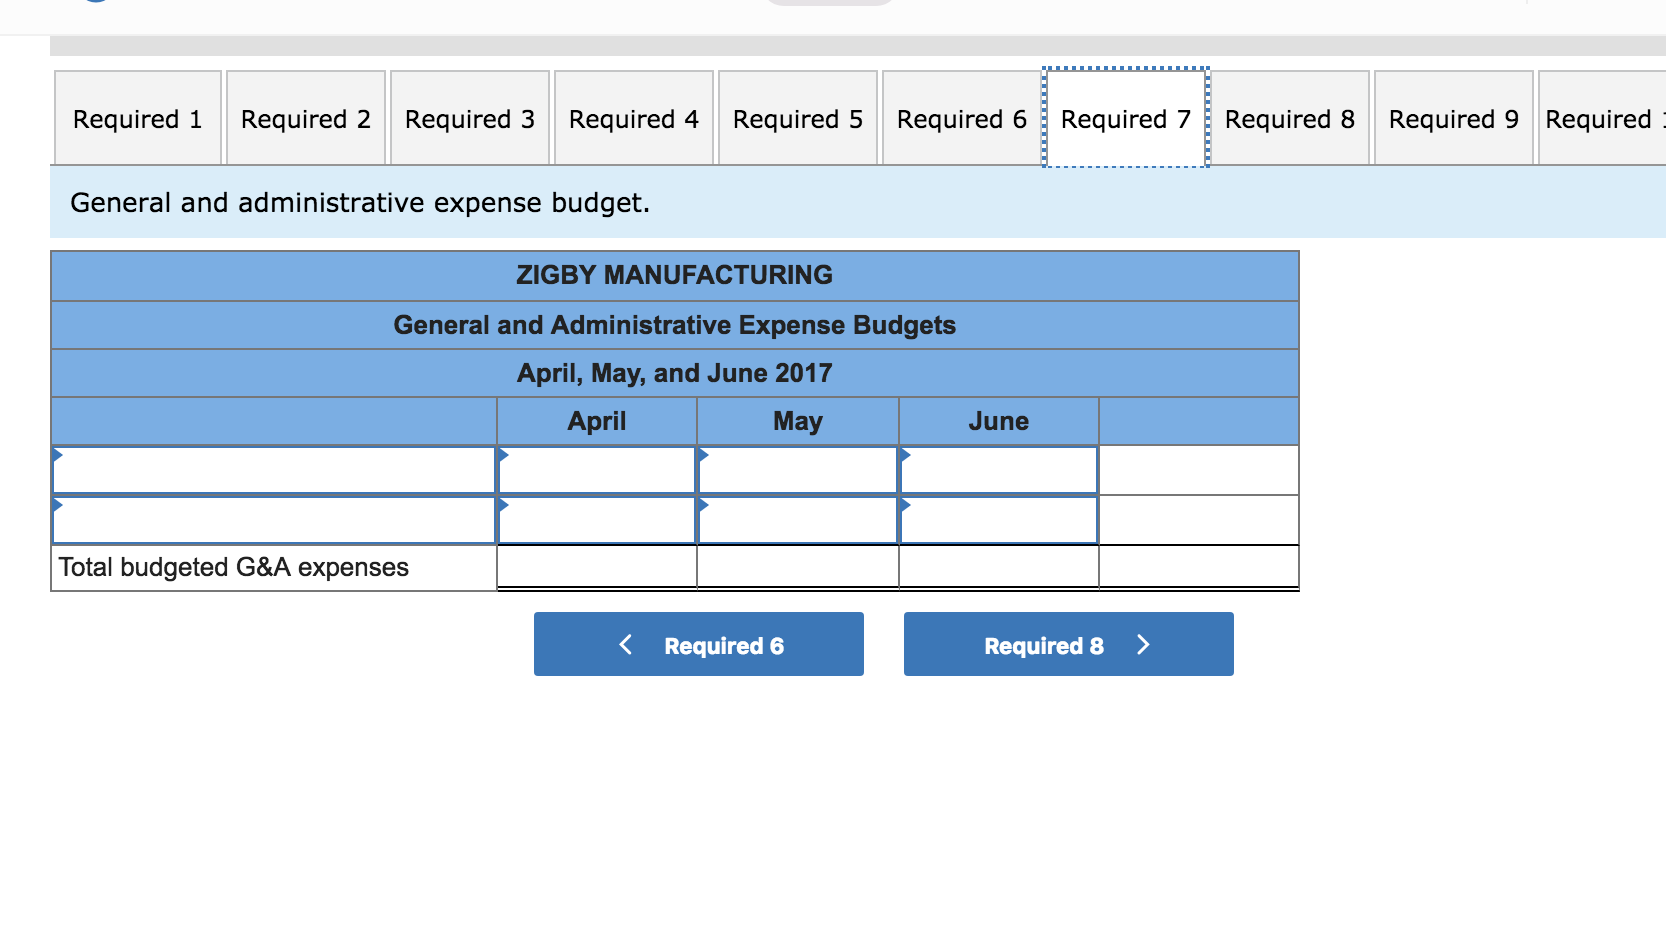Switch to the Required 1 tab
The height and width of the screenshot is (932, 1666).
point(137,118)
